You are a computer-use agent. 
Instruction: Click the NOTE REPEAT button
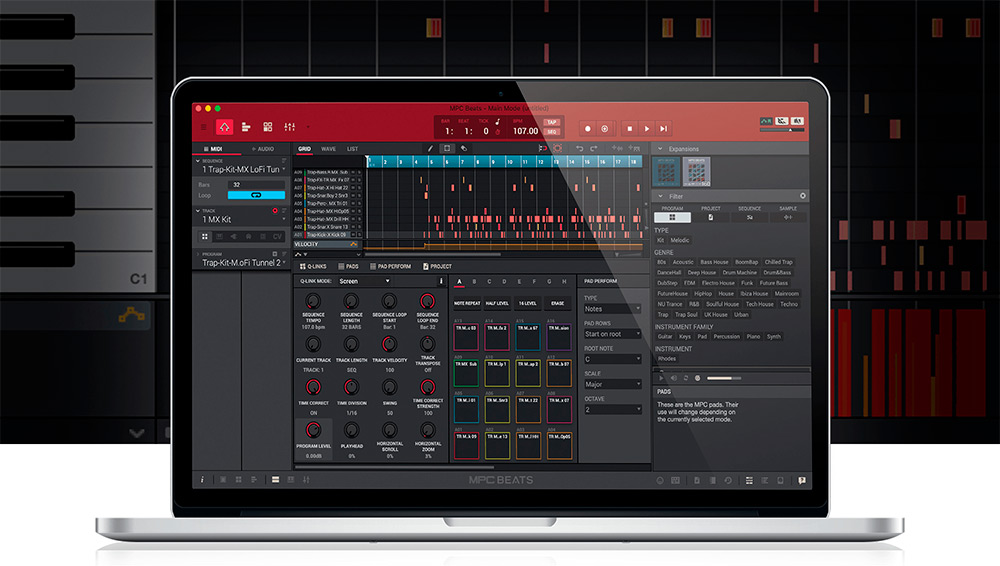467,303
